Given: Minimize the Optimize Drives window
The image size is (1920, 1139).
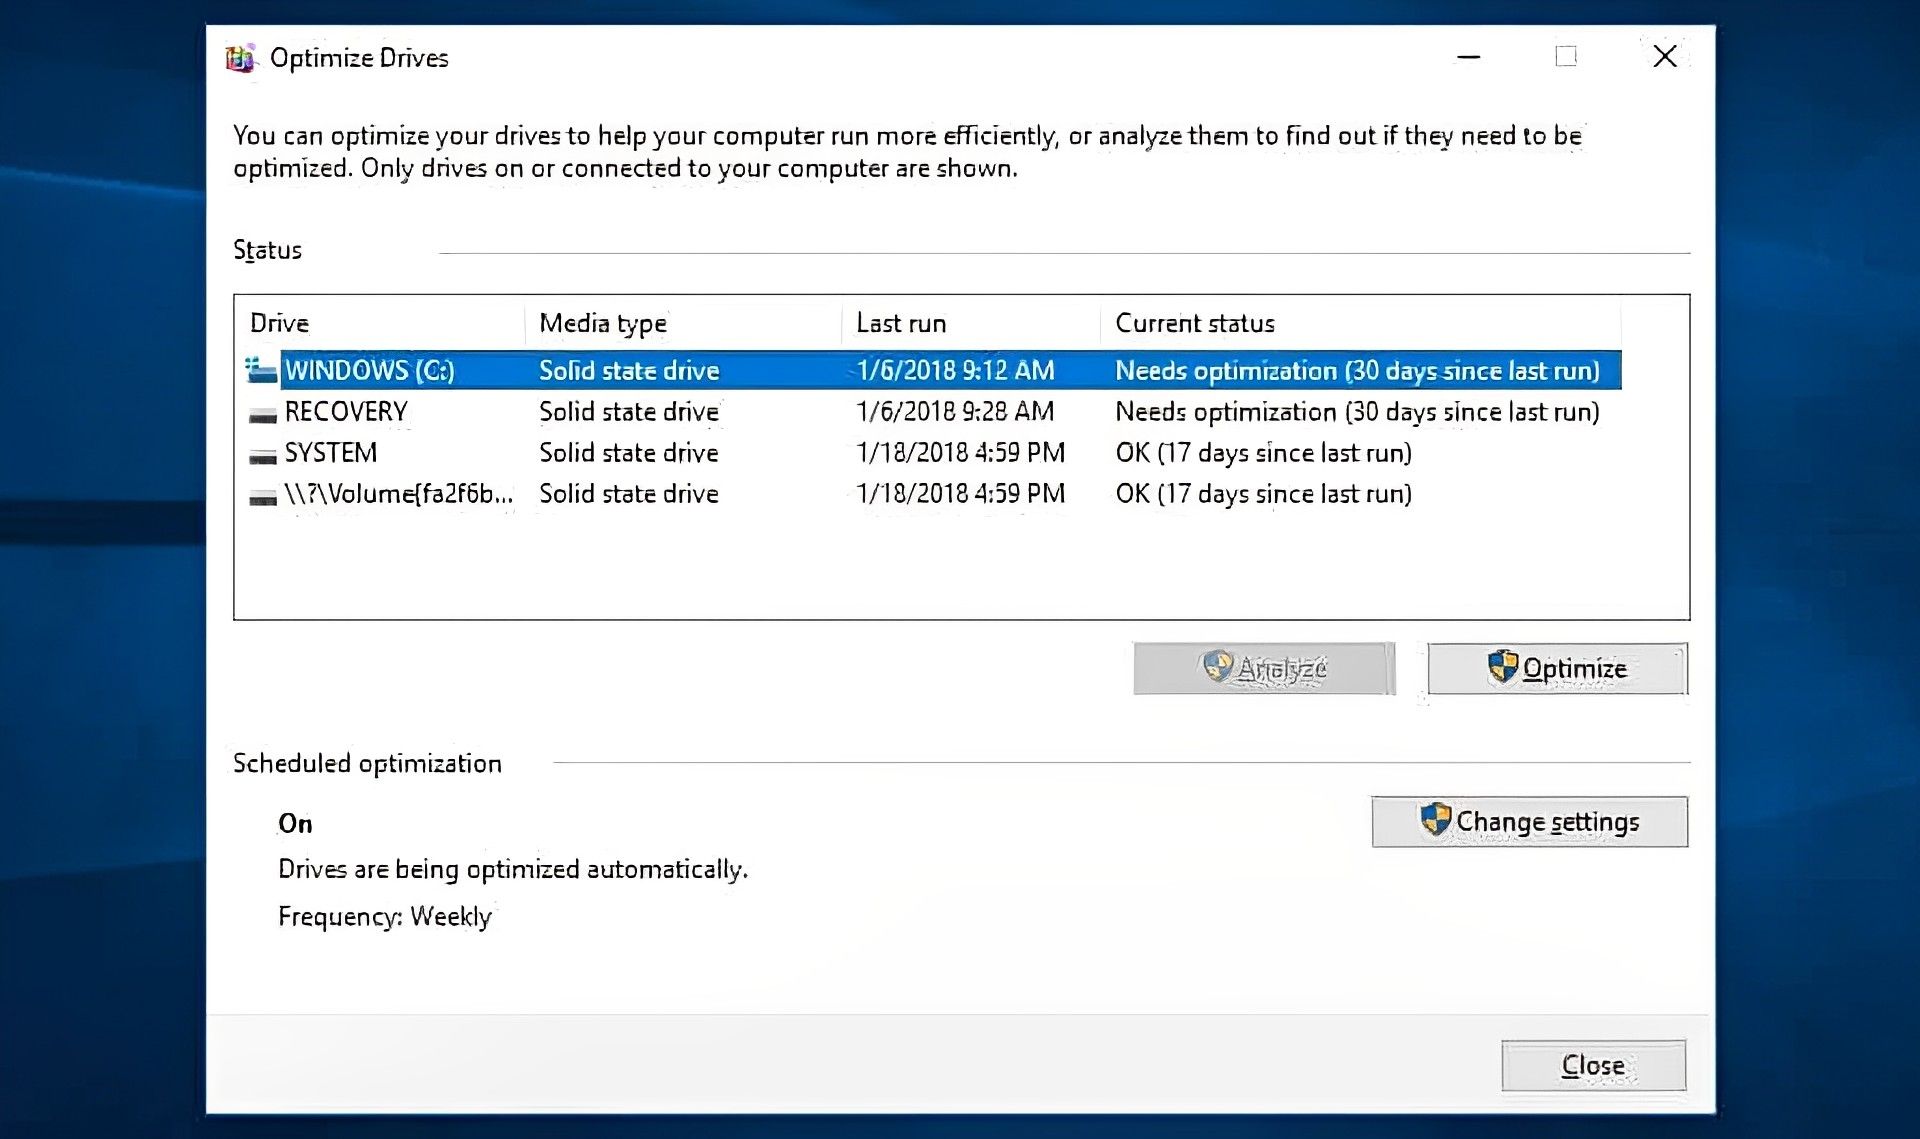Looking at the screenshot, I should (1469, 57).
